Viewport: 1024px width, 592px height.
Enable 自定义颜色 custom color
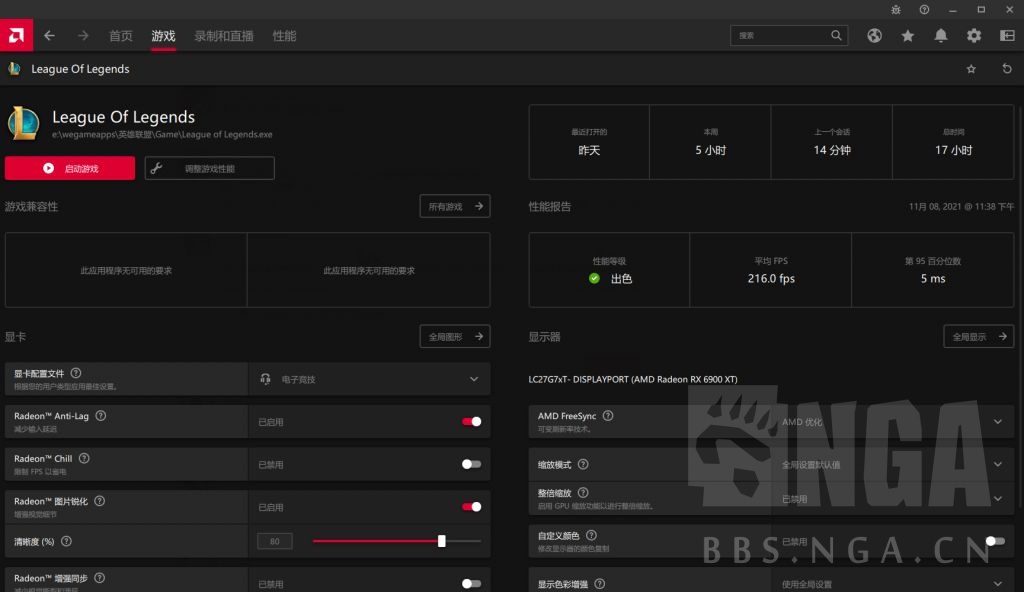(992, 541)
